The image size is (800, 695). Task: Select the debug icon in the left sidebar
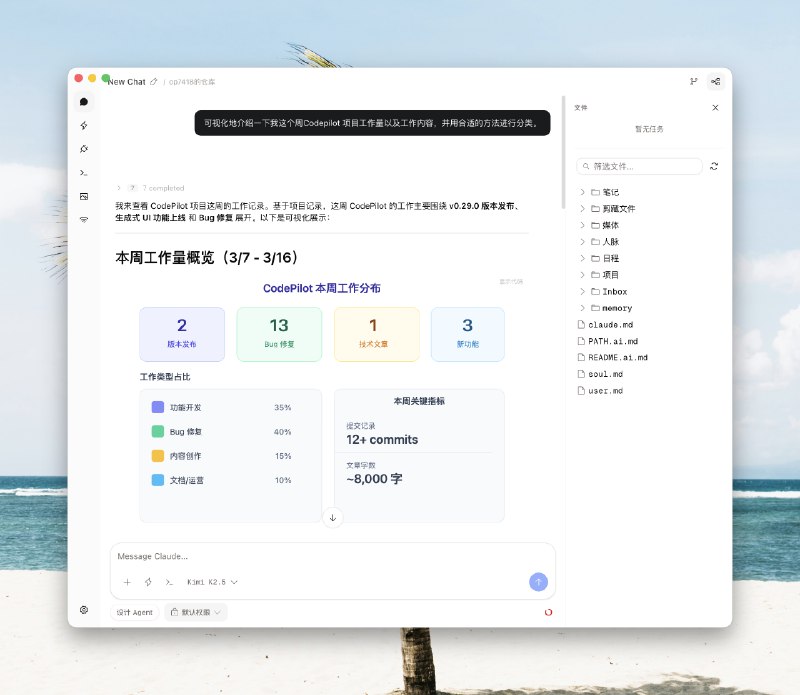(83, 148)
